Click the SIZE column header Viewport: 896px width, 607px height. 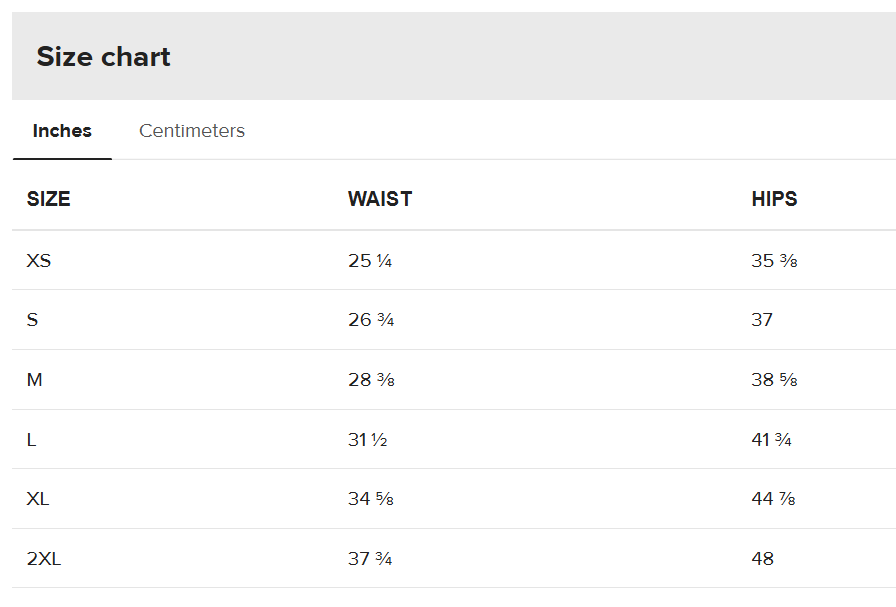49,199
